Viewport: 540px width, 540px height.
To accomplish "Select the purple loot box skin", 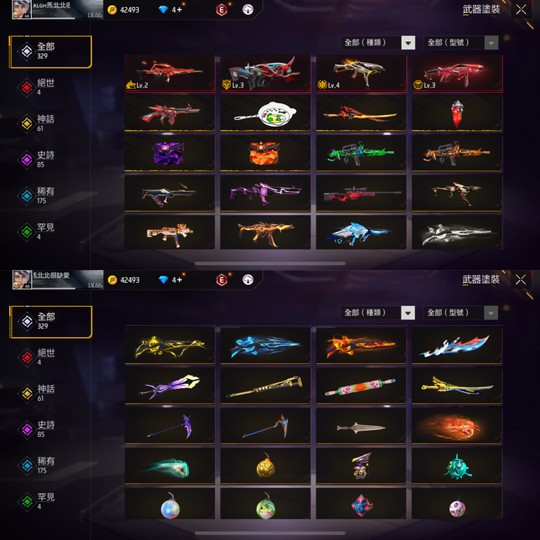I will coord(169,153).
